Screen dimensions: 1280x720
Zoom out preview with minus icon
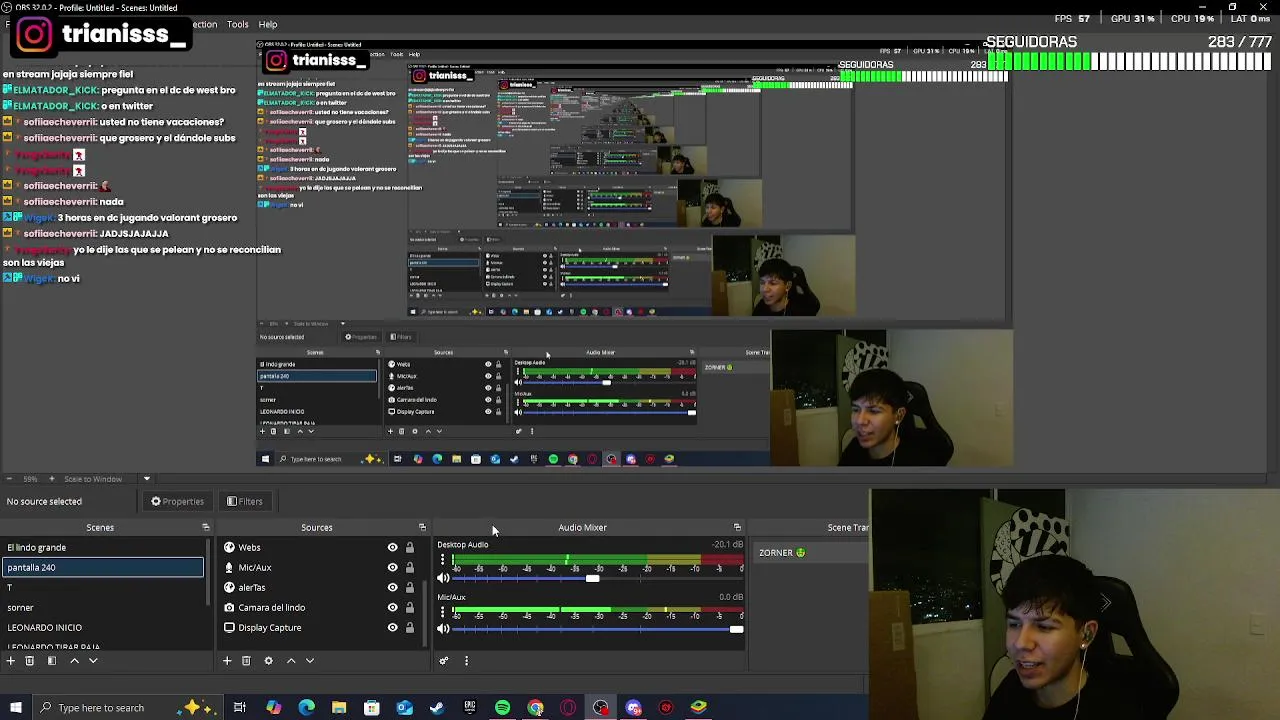(x=8, y=478)
